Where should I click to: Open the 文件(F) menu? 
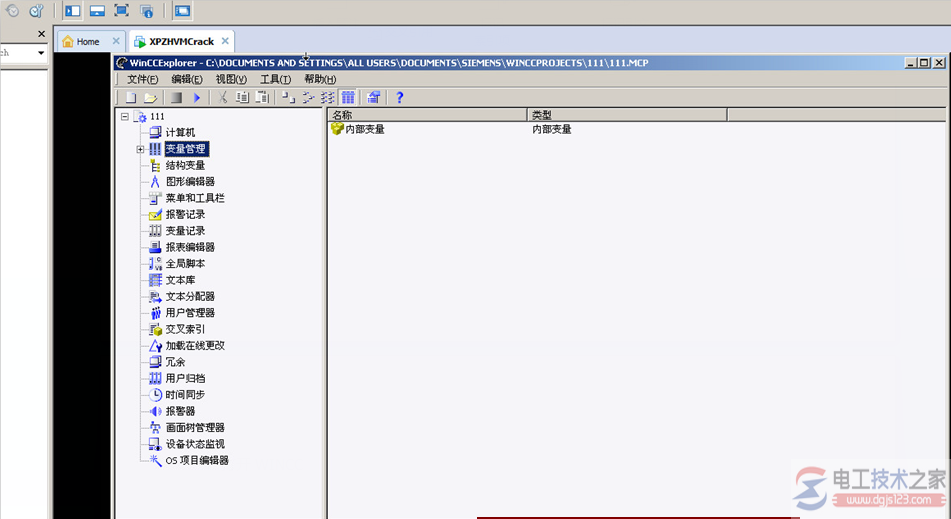[143, 79]
